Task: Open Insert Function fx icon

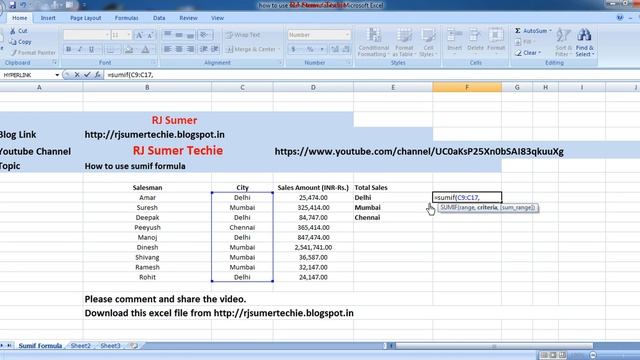Action: 98,75
